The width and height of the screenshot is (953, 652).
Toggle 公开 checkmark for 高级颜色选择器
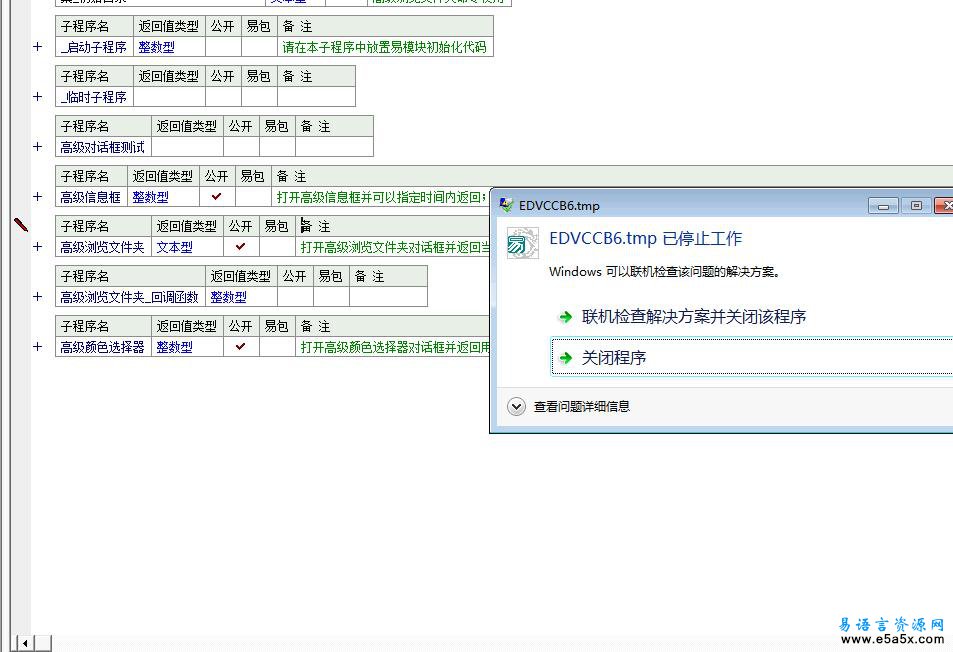[x=241, y=346]
